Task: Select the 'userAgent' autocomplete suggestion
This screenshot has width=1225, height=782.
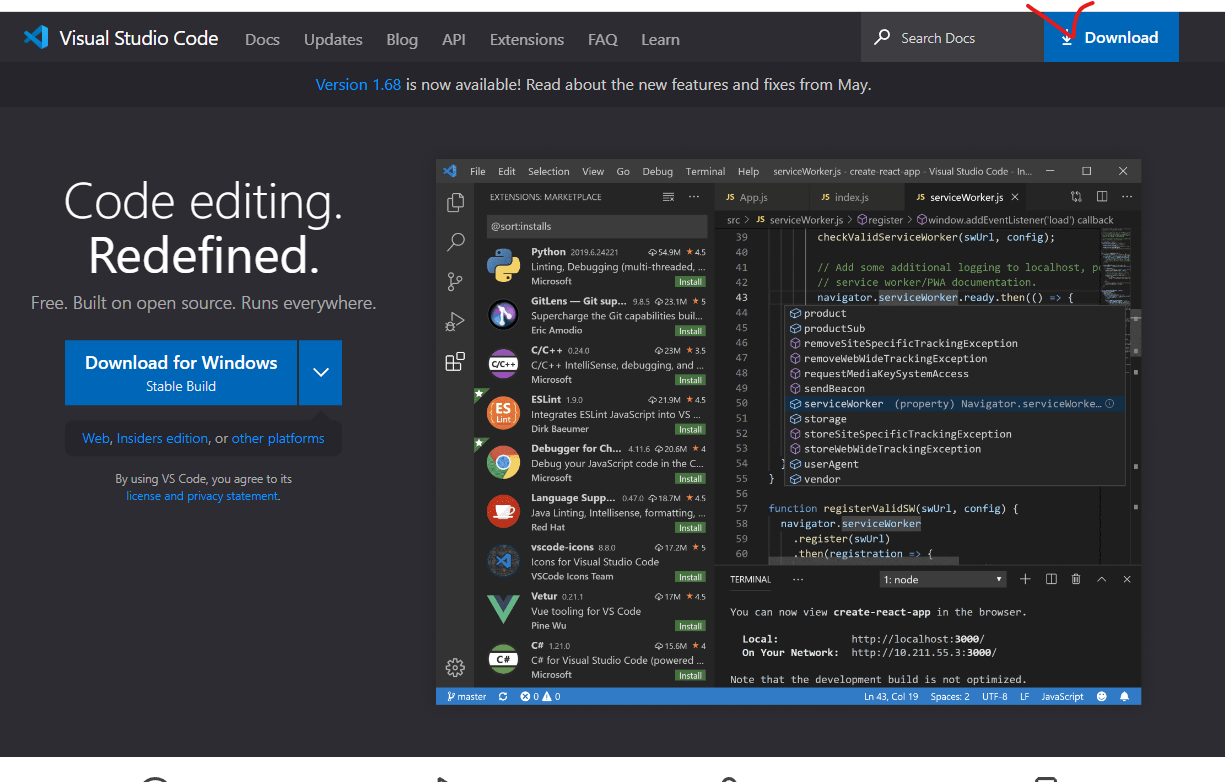Action: (955, 464)
